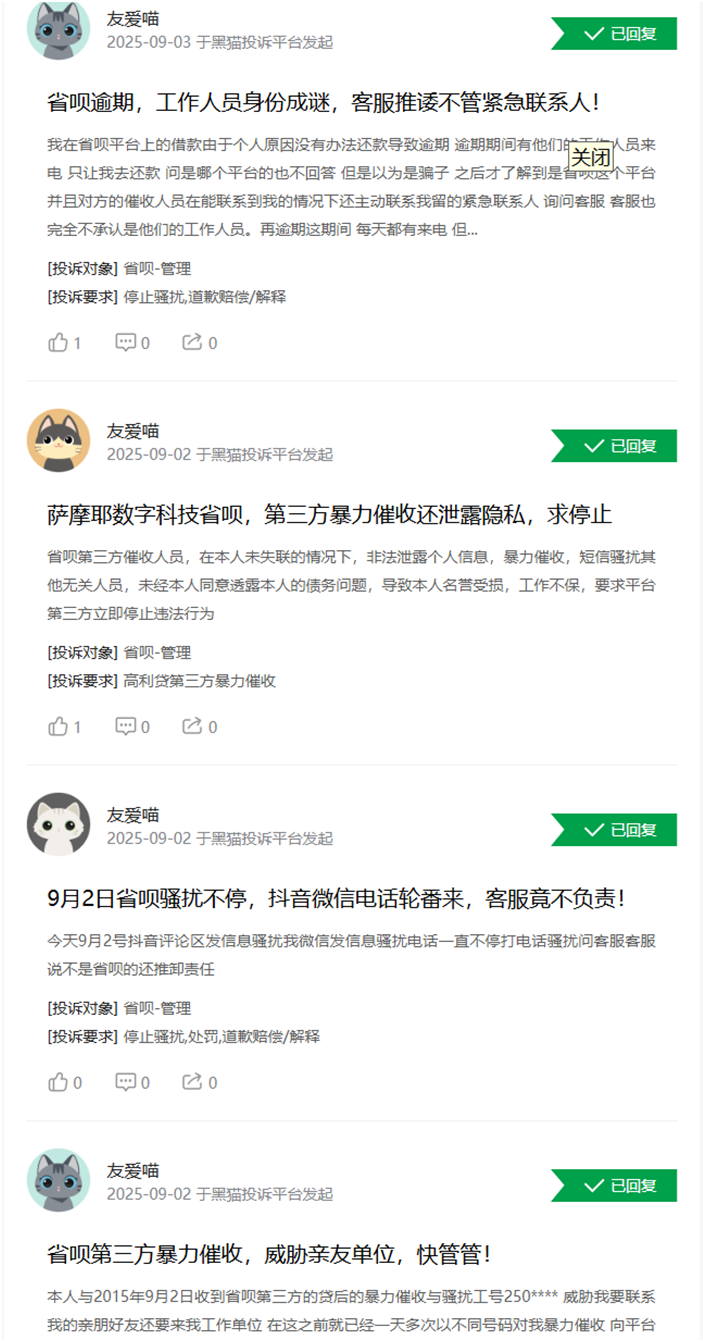
Task: Open the title 萨摩耶数字科技省呗，第三方暴力催收
Action: tap(329, 515)
